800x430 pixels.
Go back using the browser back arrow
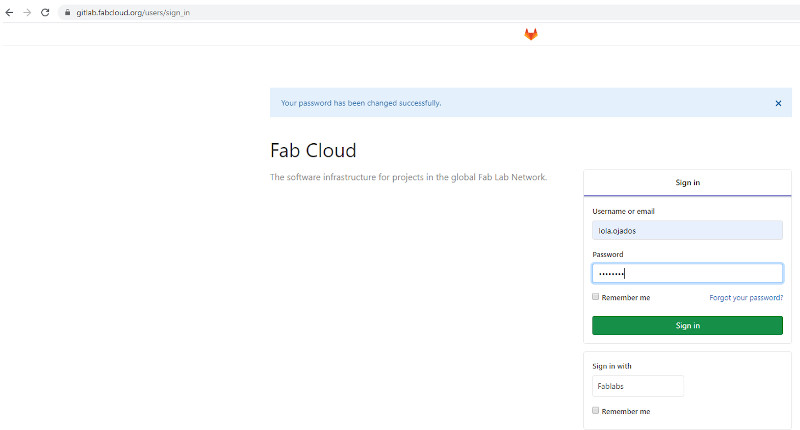pyautogui.click(x=9, y=12)
